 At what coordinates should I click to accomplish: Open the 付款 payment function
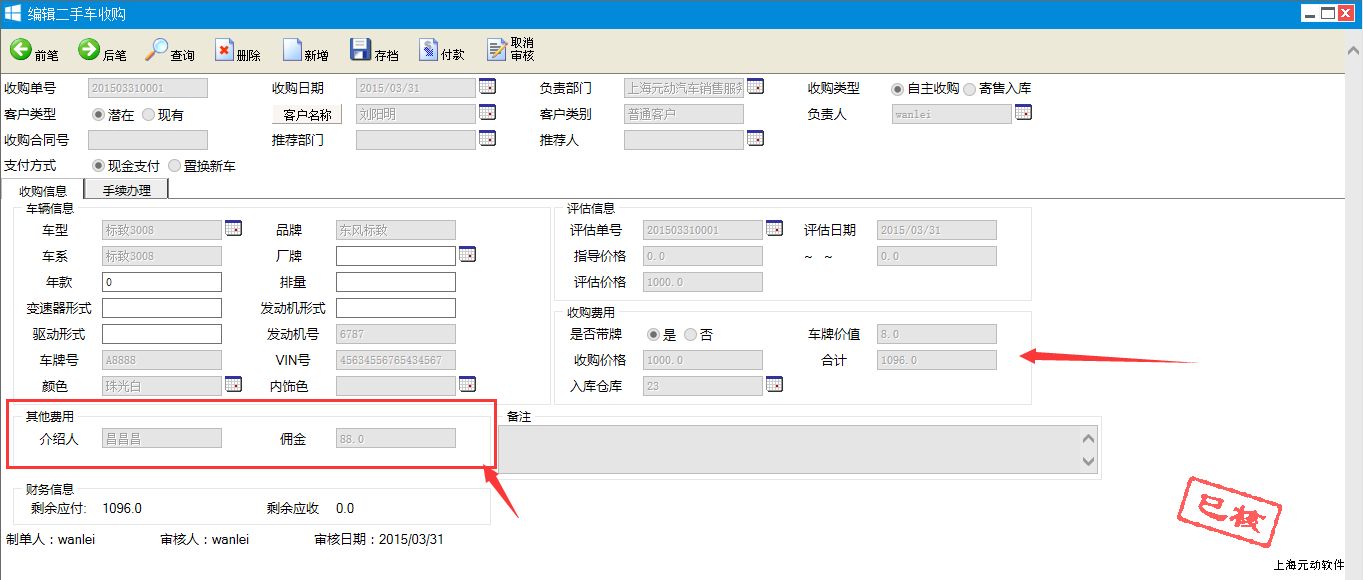pyautogui.click(x=428, y=50)
